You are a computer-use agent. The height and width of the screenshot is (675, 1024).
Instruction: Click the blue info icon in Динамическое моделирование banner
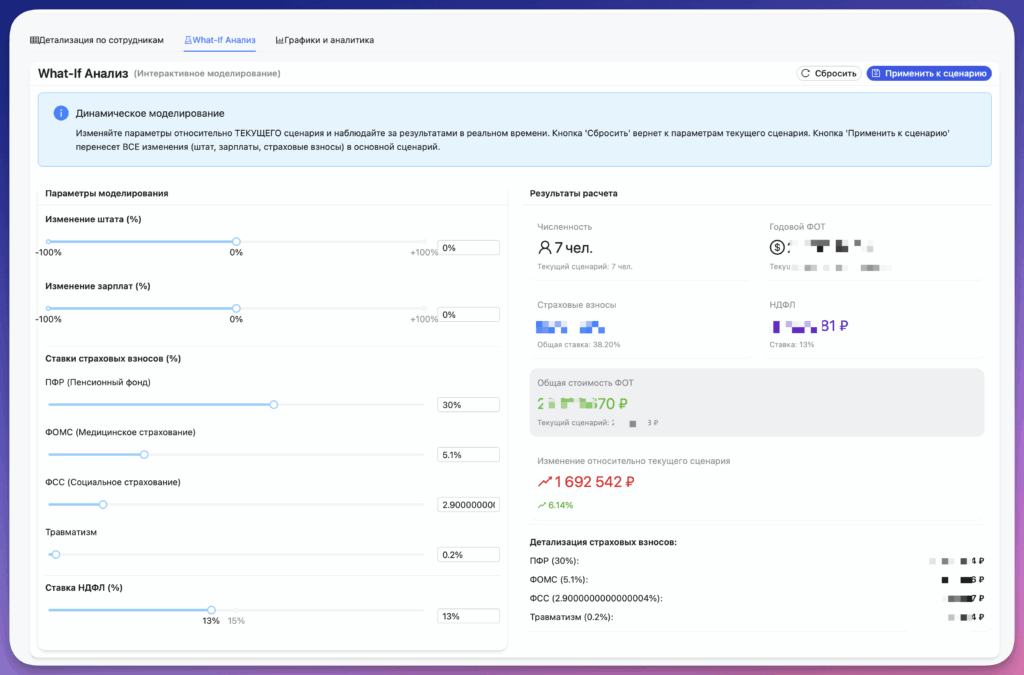click(61, 113)
